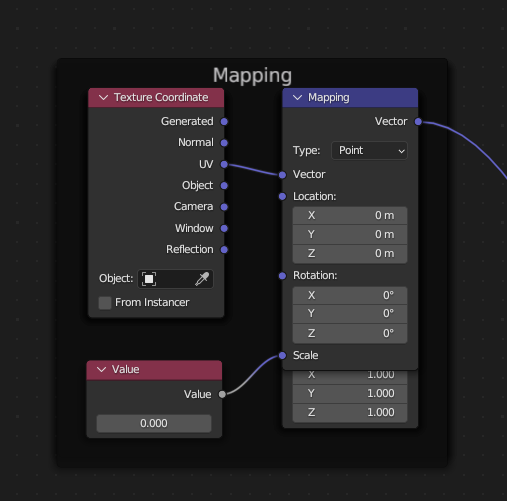Viewport: 507px width, 501px height.
Task: Click the Value field showing 0.000
Action: [154, 423]
